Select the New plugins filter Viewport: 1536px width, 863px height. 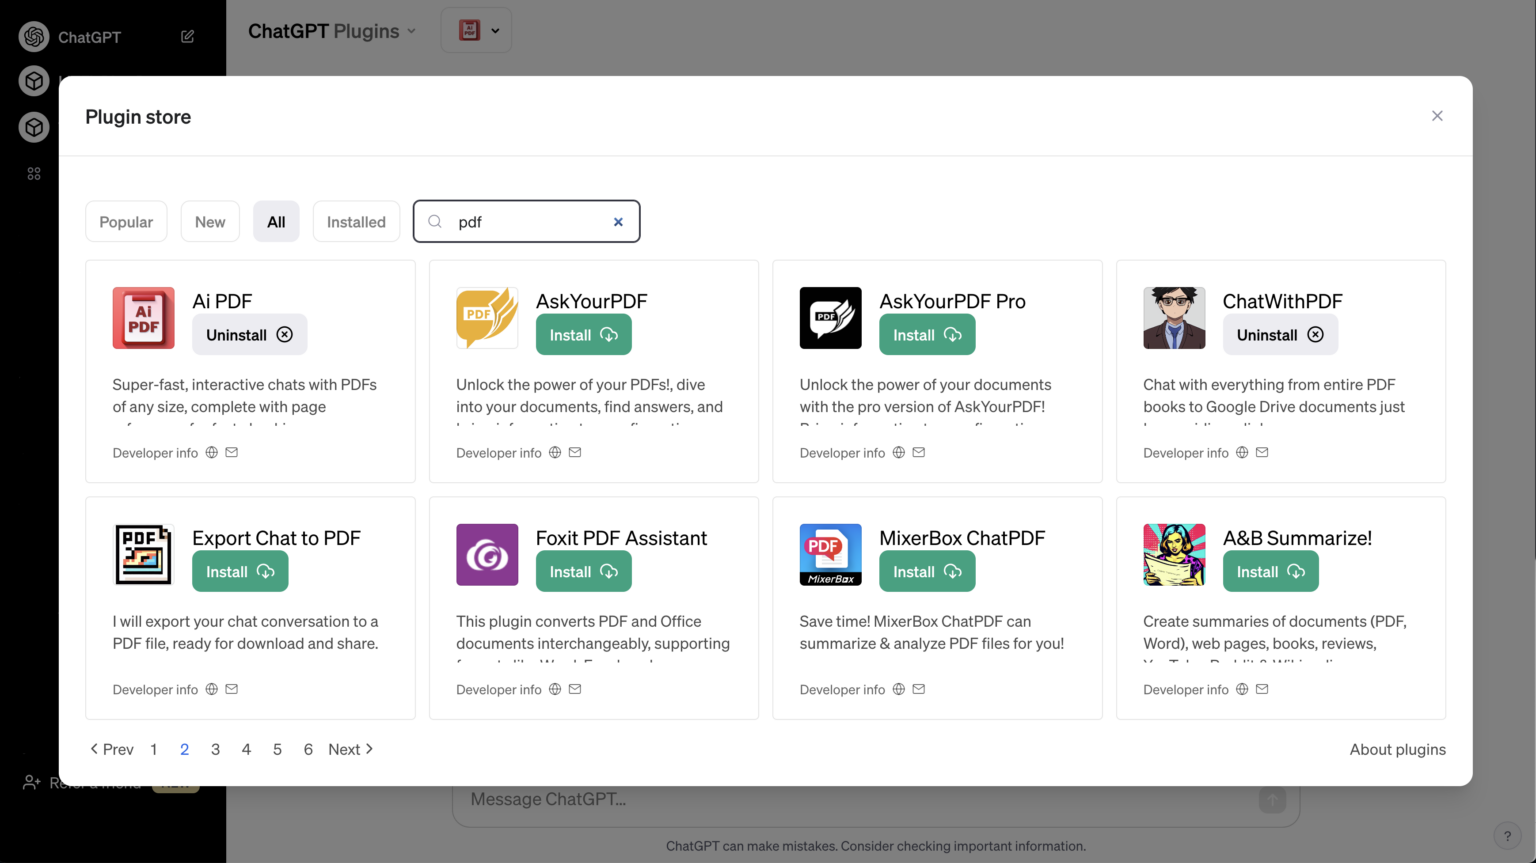(x=210, y=222)
